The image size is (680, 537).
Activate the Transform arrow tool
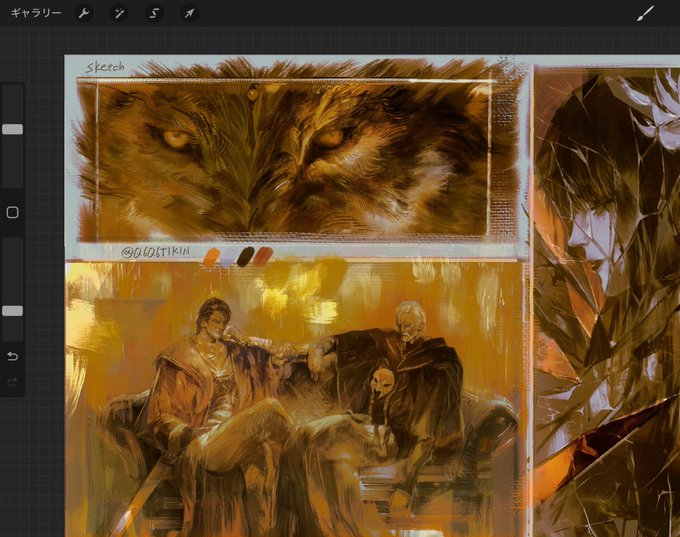pos(190,13)
